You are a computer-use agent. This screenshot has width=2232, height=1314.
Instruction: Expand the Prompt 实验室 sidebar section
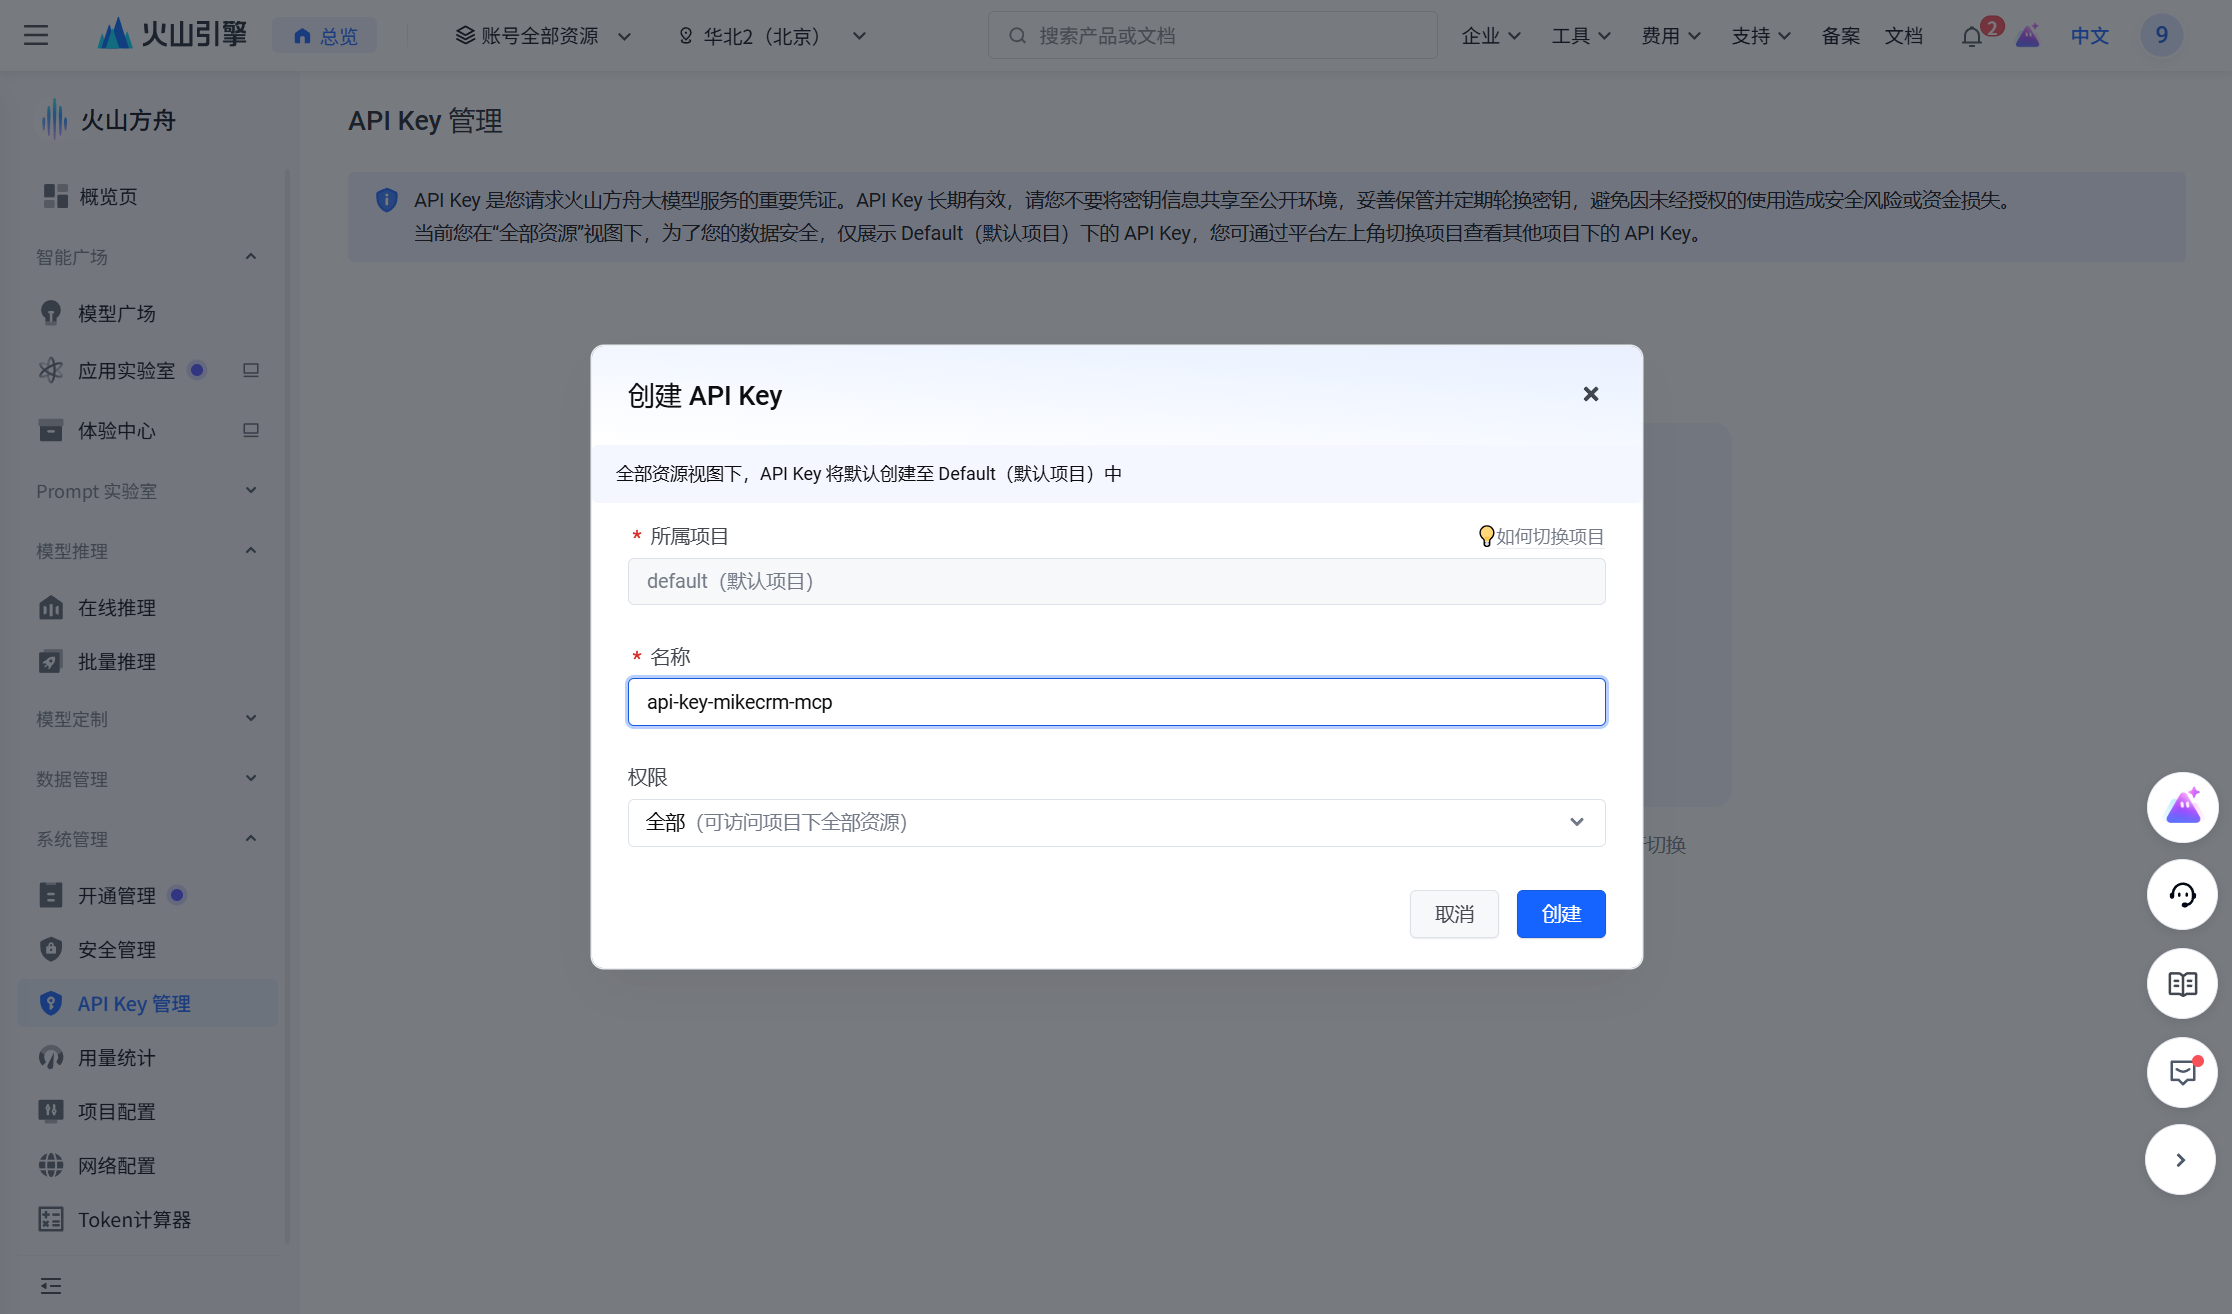point(251,491)
